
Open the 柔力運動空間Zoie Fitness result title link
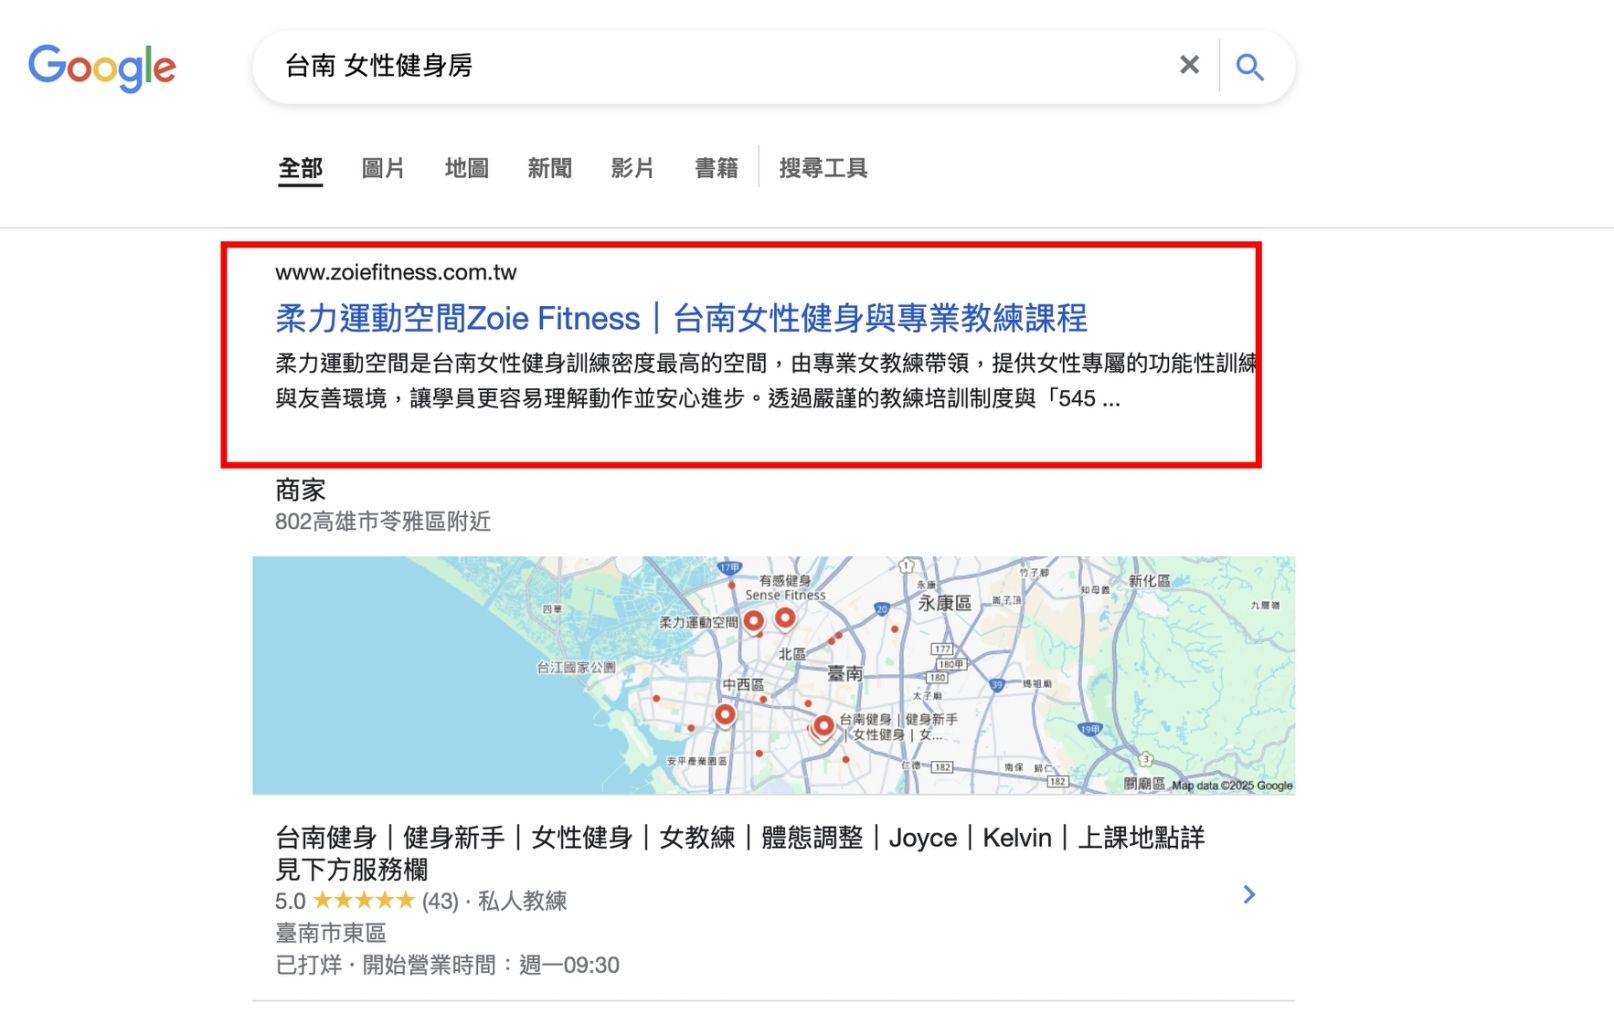point(681,318)
